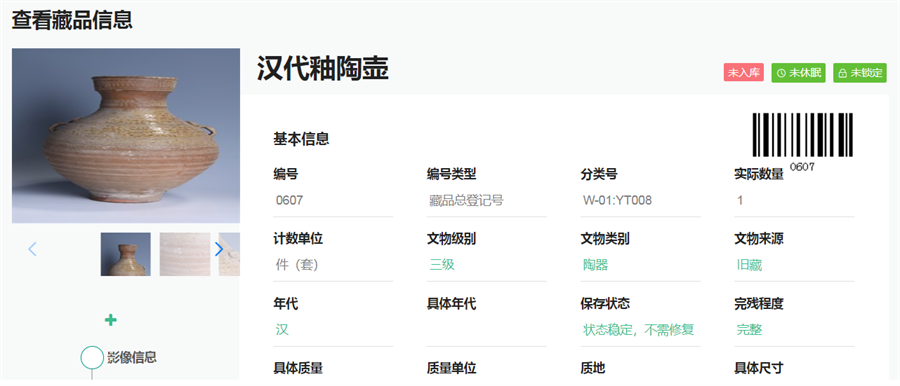Click the 三级 relic level link
The width and height of the screenshot is (900, 386).
click(x=442, y=265)
